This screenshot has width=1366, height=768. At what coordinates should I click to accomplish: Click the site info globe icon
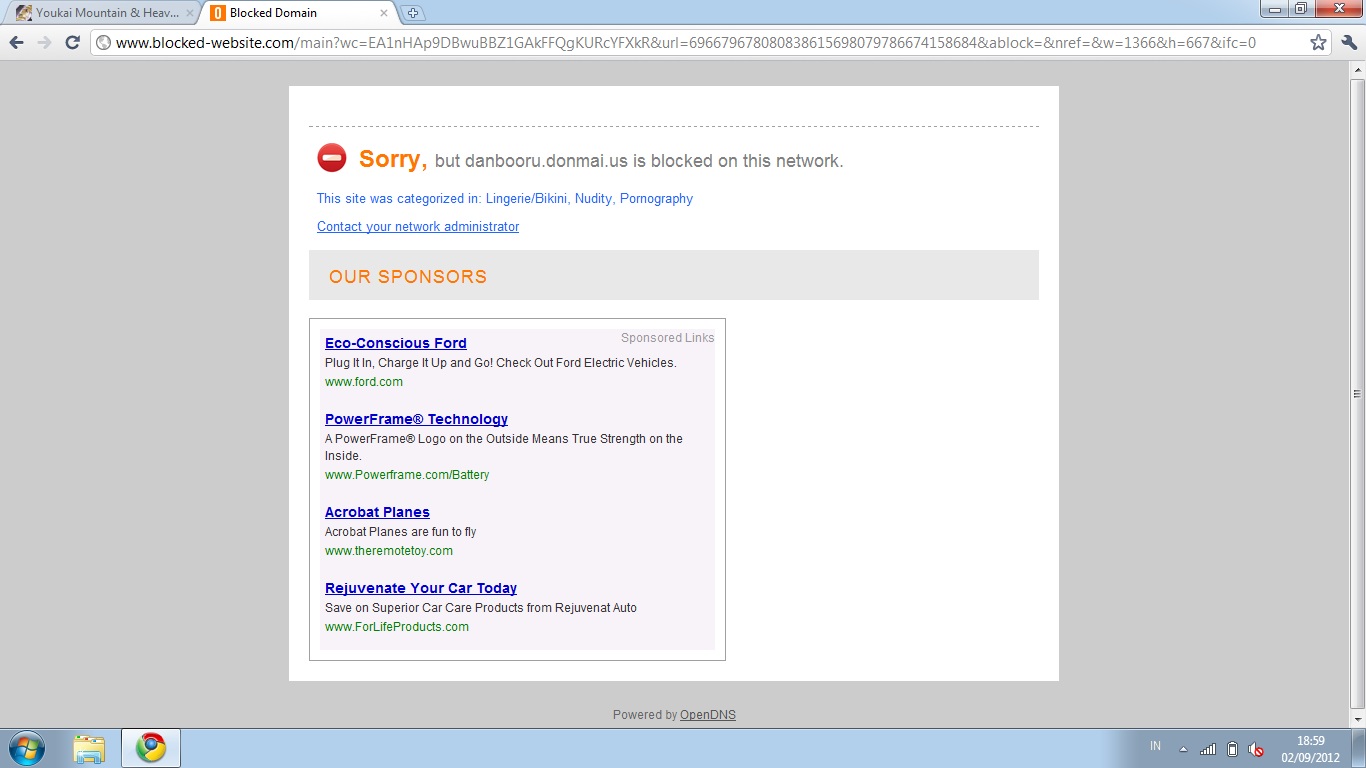102,42
